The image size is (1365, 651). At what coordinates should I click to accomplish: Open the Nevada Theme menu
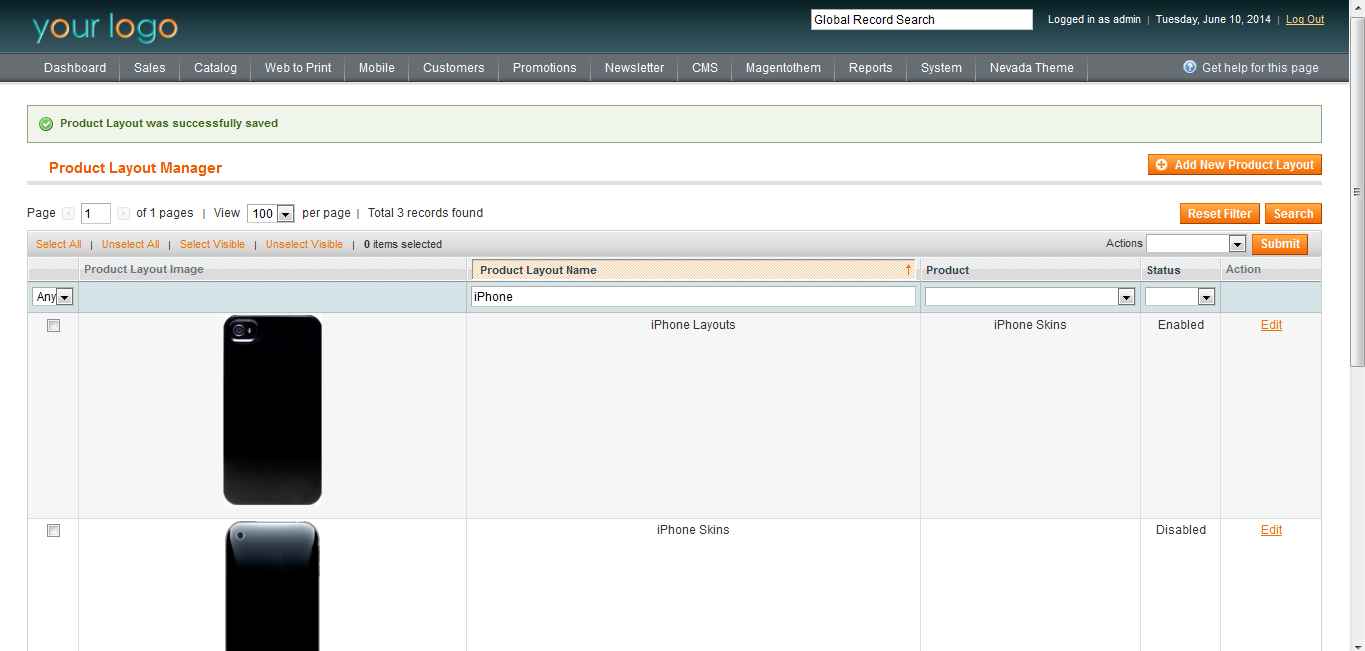click(1032, 68)
